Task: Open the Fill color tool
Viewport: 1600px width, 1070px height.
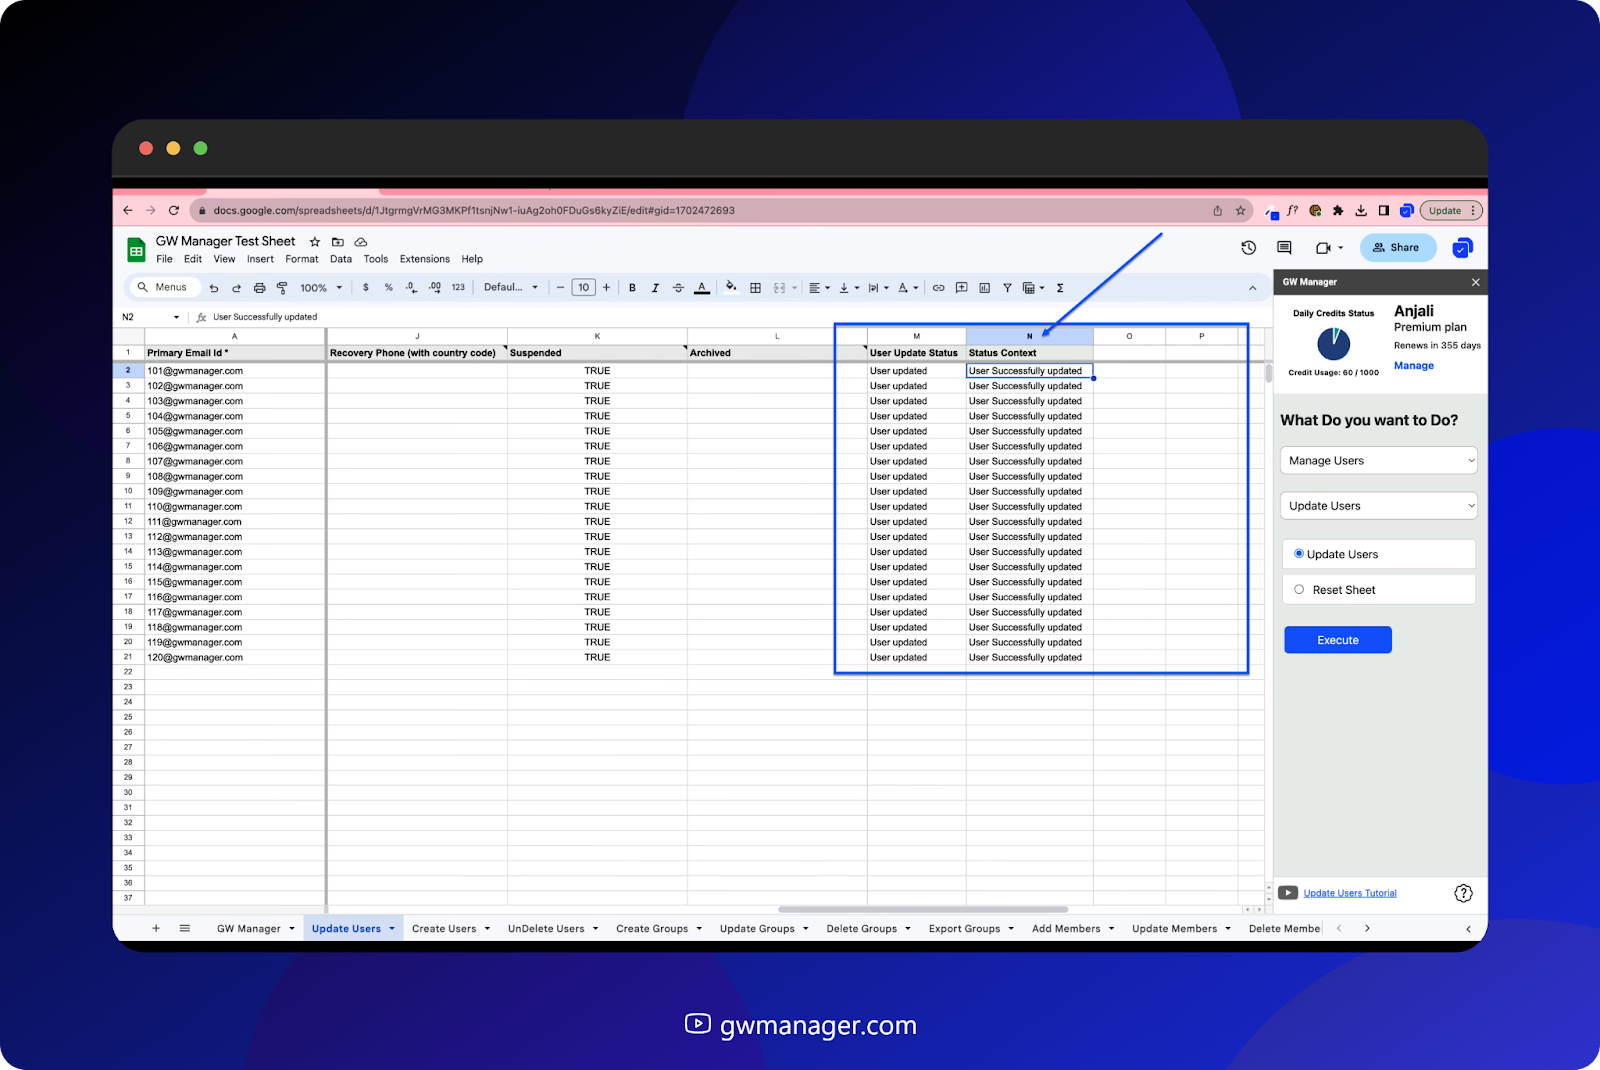Action: [728, 287]
